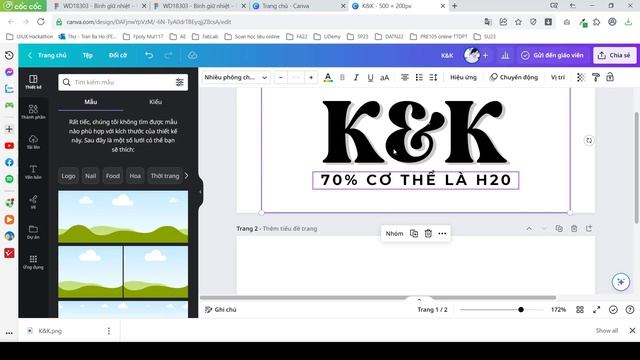Move Trang 2 up with chevron
This screenshot has height=360, width=640.
pos(529,229)
